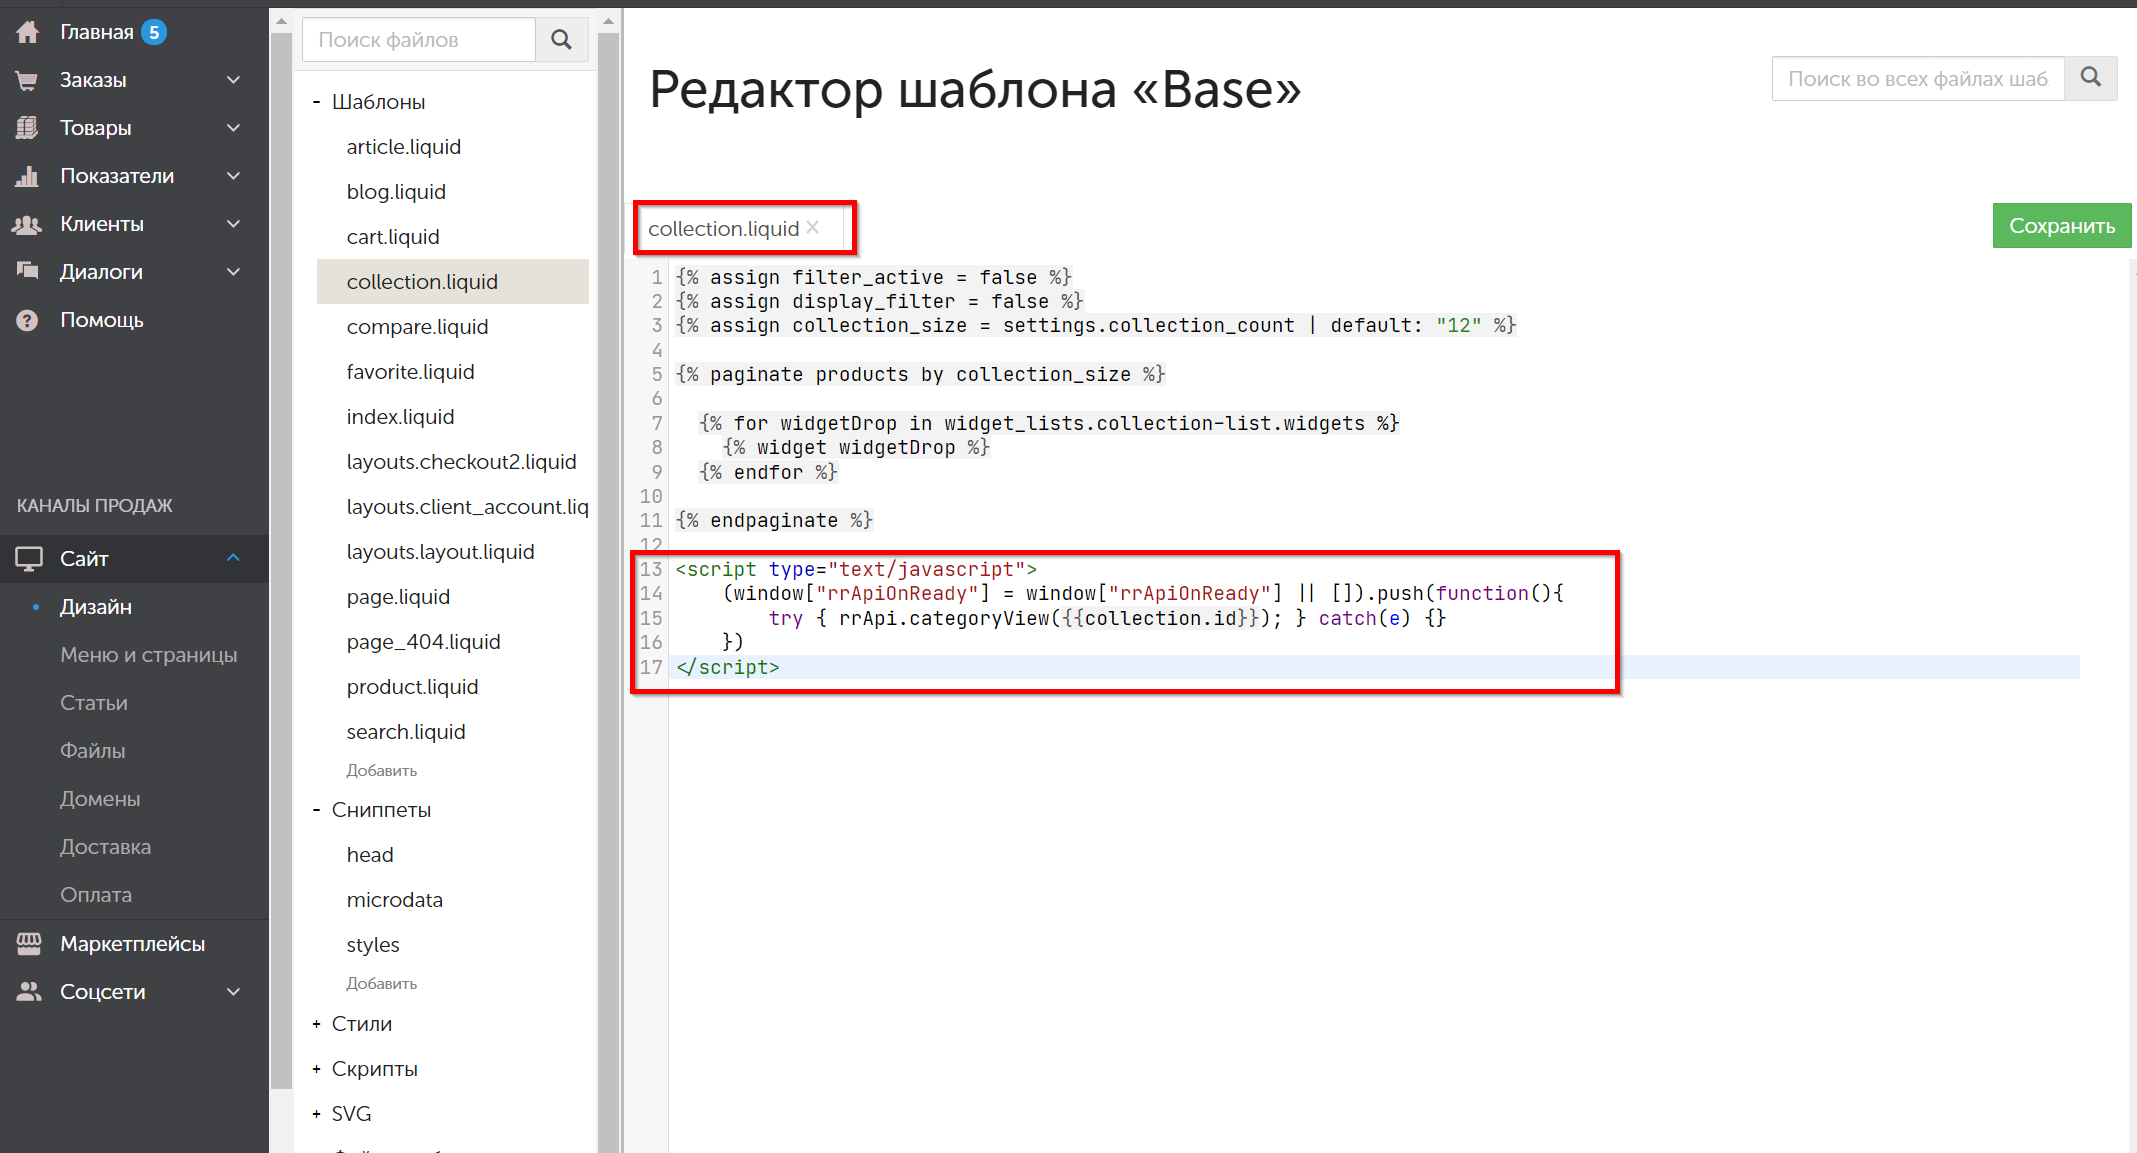Click the bar chart icon for Показатели
Image resolution: width=2137 pixels, height=1153 pixels.
coord(27,176)
